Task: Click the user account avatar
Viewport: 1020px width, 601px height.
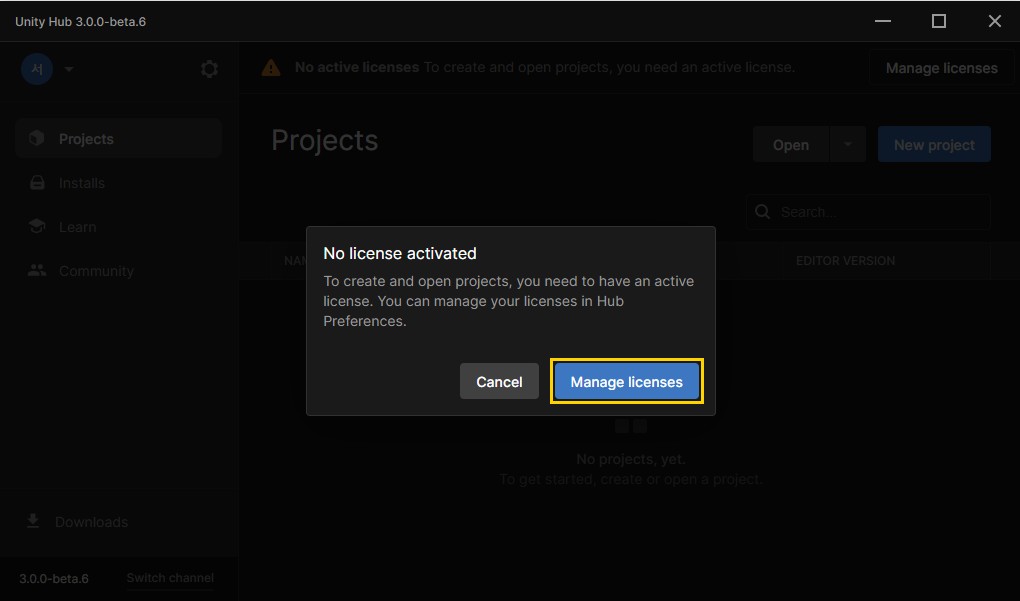Action: point(37,69)
